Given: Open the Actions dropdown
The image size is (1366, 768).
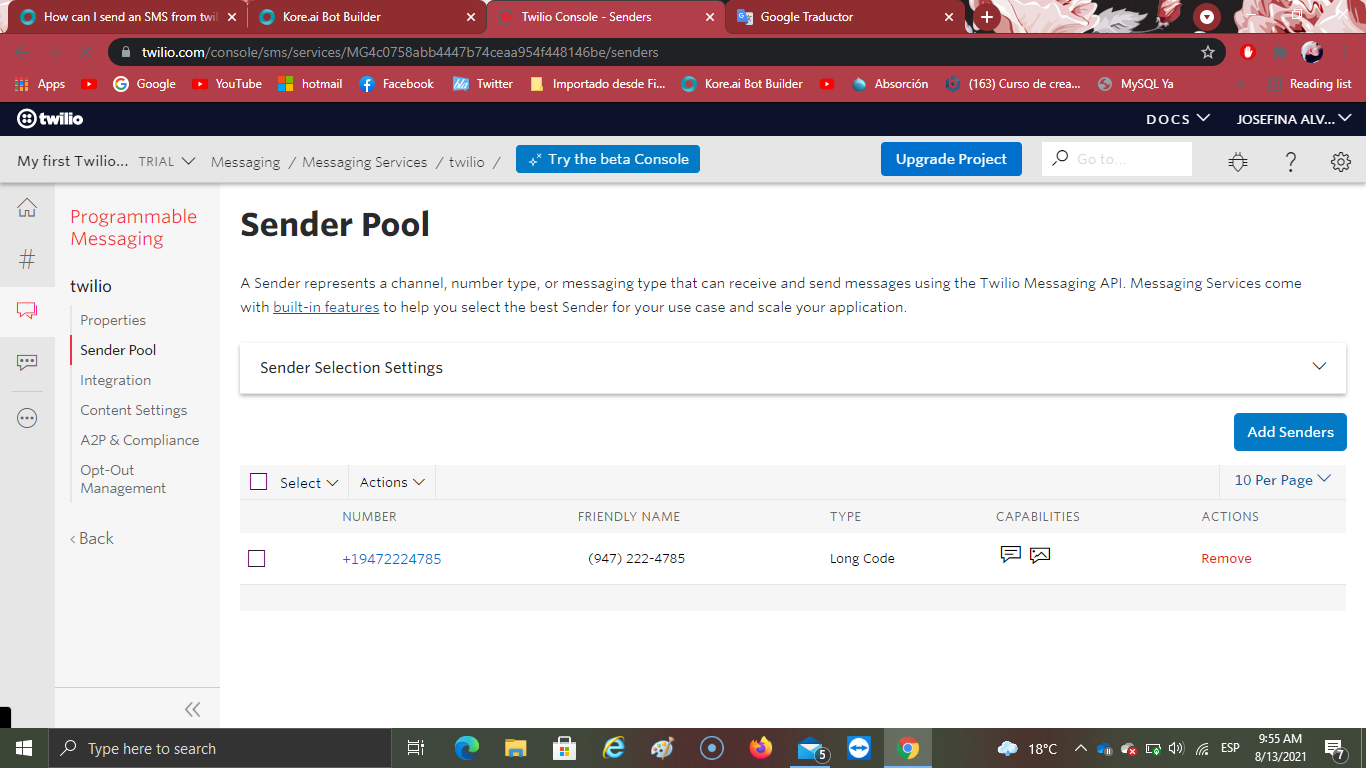Looking at the screenshot, I should click(x=392, y=482).
